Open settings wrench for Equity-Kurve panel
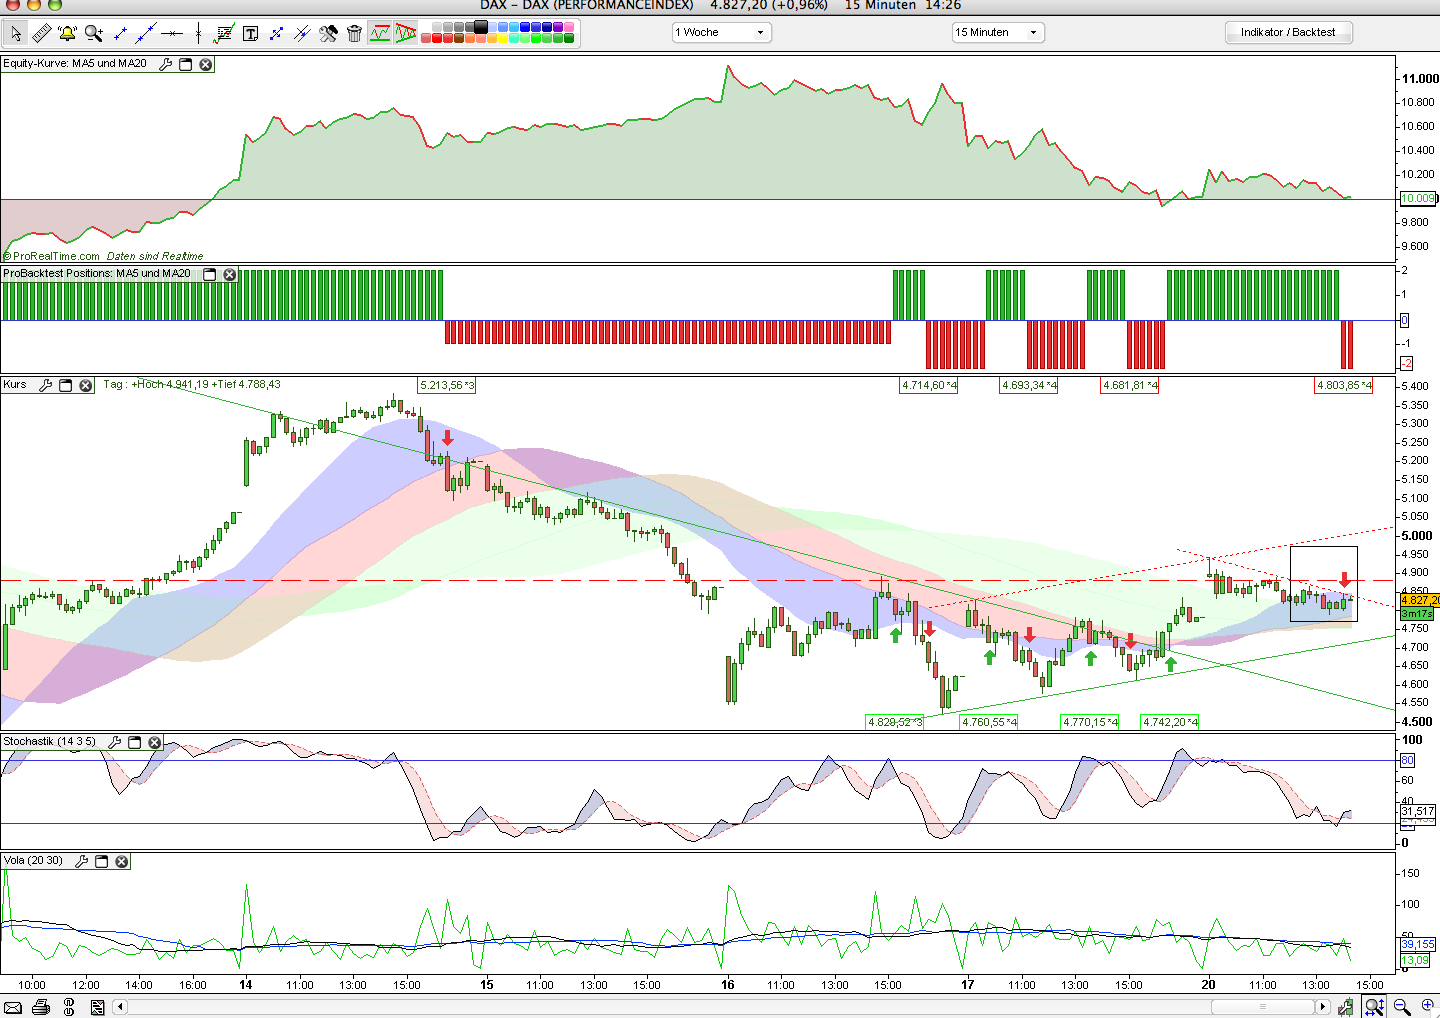 coord(166,64)
